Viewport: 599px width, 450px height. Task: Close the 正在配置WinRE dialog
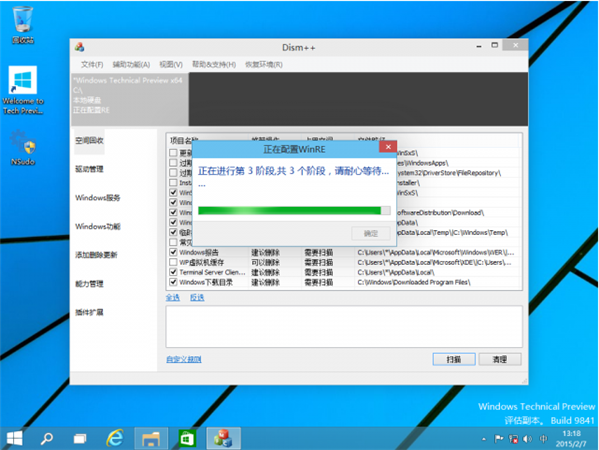coord(388,147)
